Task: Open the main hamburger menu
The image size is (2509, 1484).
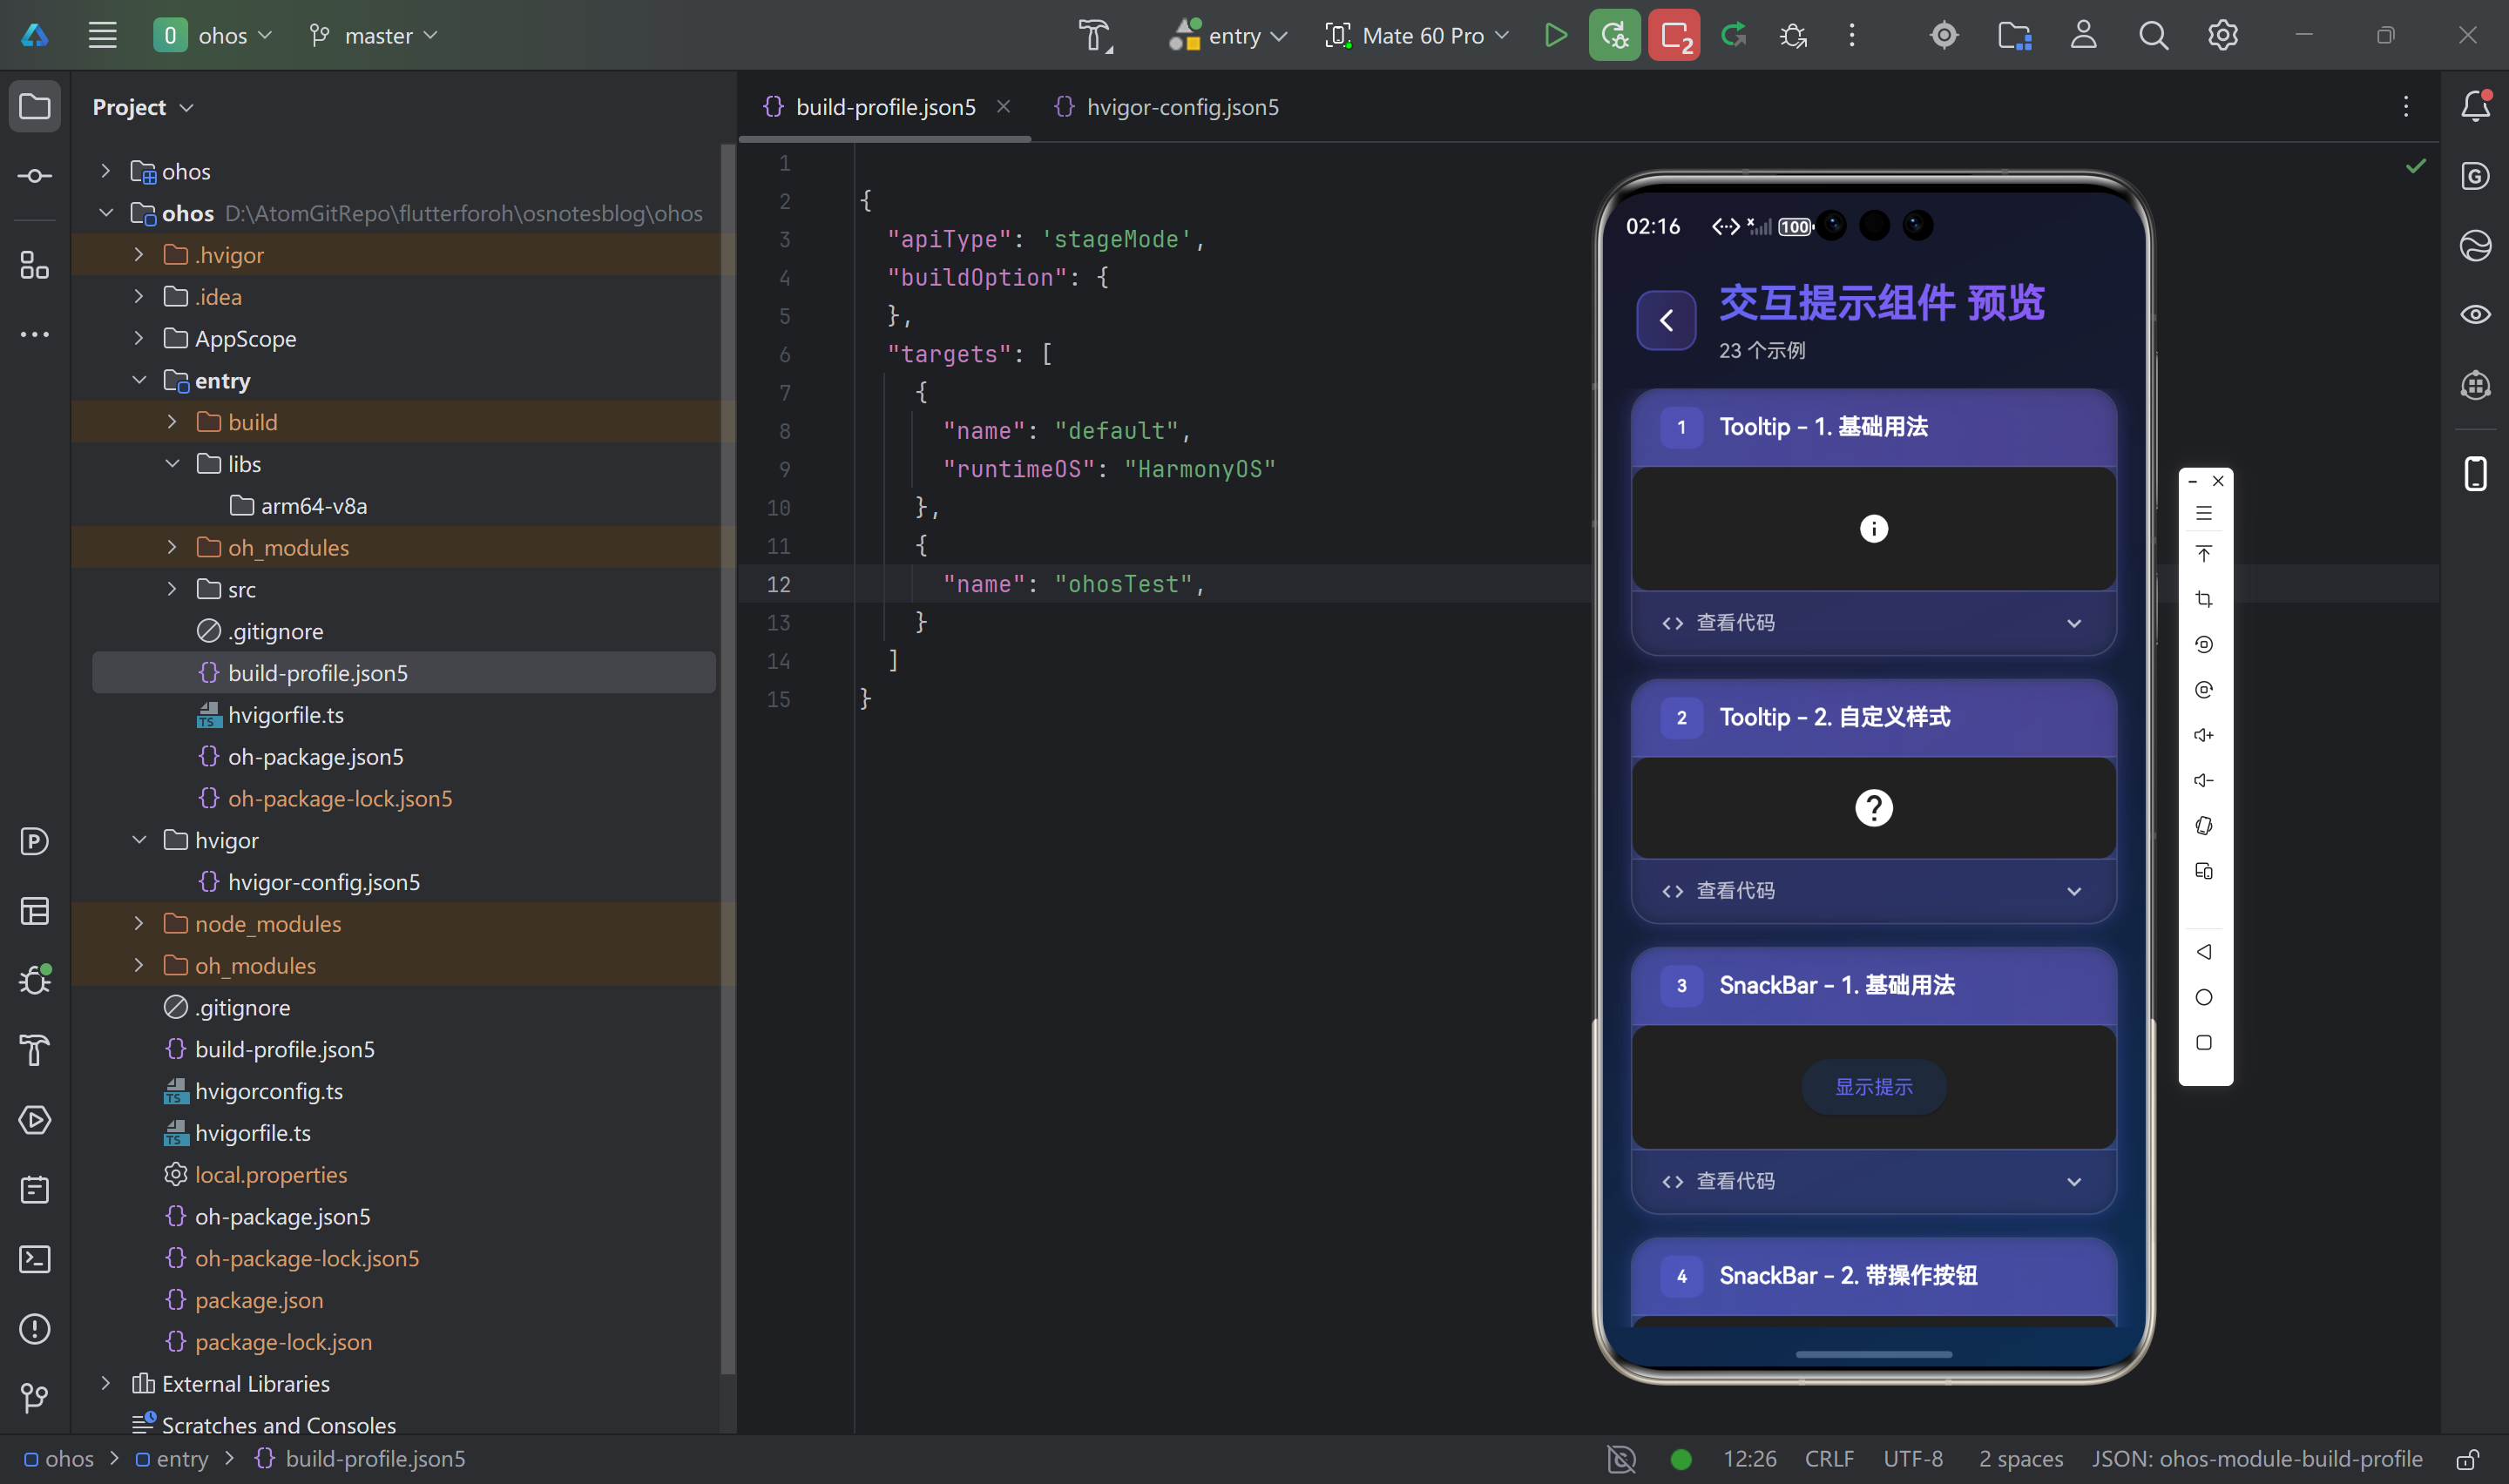Action: [102, 36]
